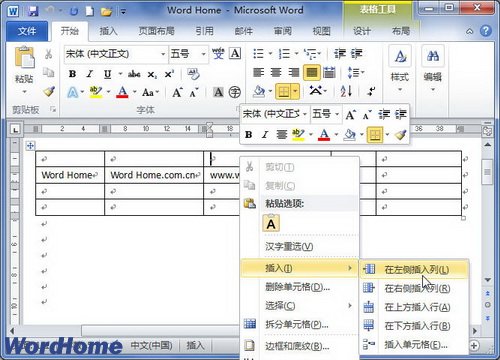Click the New document icon in title bar
This screenshot has width=500, height=360.
pos(90,11)
